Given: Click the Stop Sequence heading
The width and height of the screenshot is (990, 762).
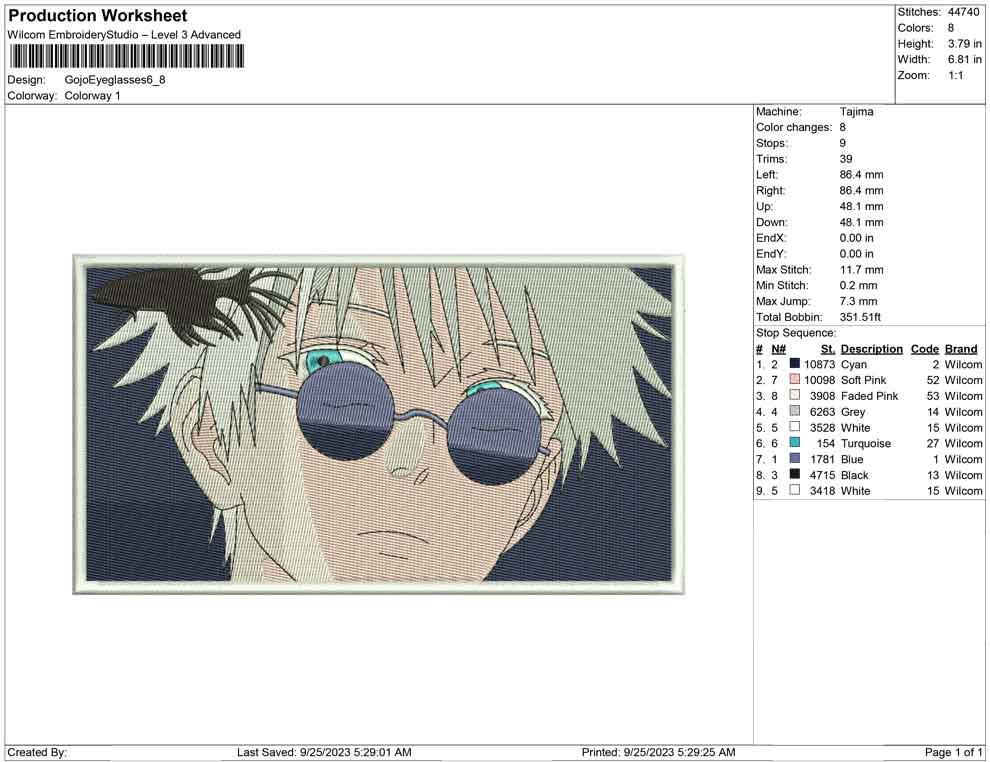Looking at the screenshot, I should [796, 333].
